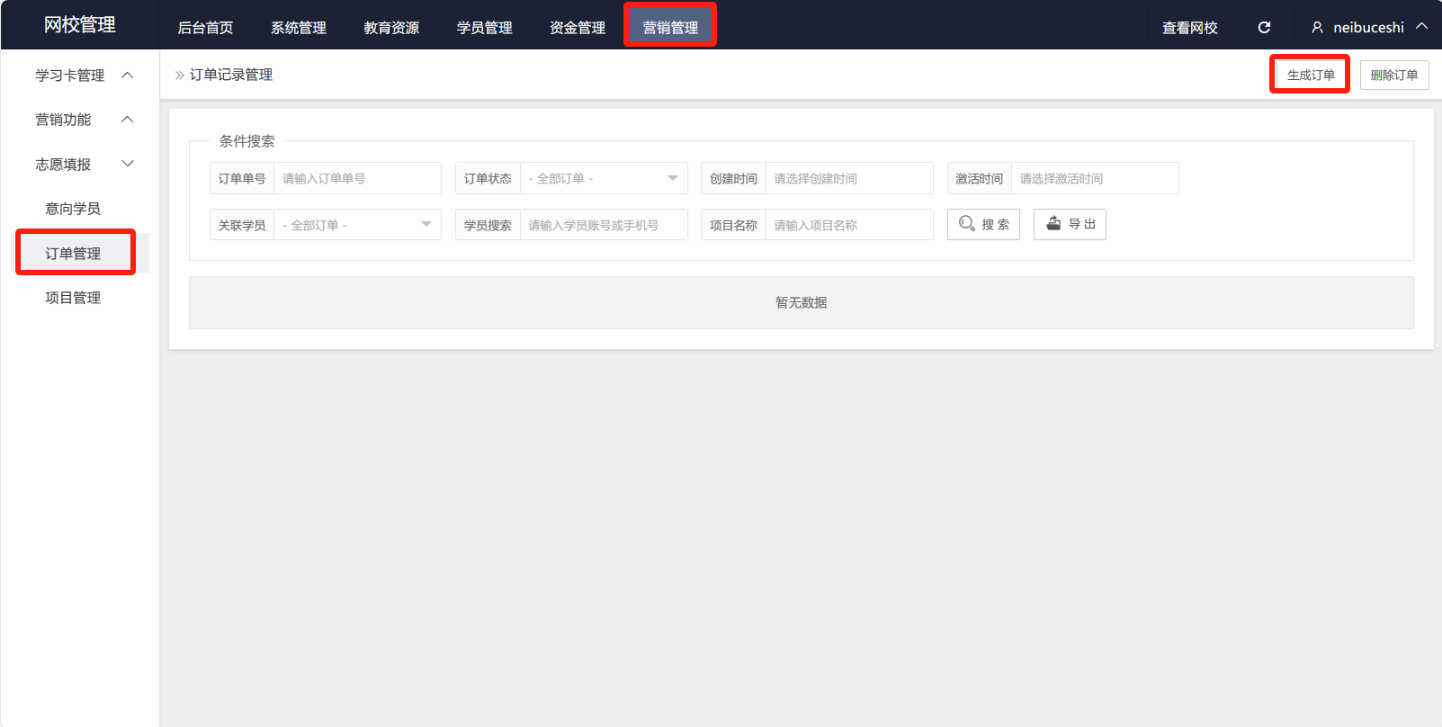
Task: Collapse the 营销功能 sidebar section
Action: click(x=127, y=119)
